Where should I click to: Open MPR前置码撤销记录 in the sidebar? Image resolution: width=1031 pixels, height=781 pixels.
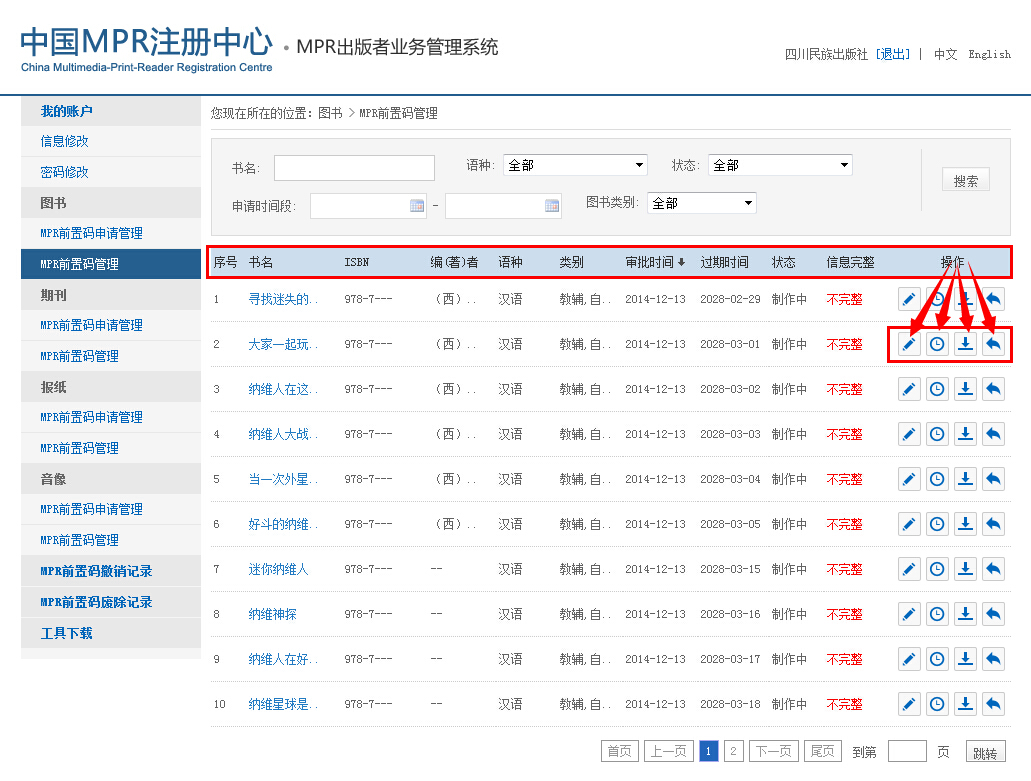96,571
